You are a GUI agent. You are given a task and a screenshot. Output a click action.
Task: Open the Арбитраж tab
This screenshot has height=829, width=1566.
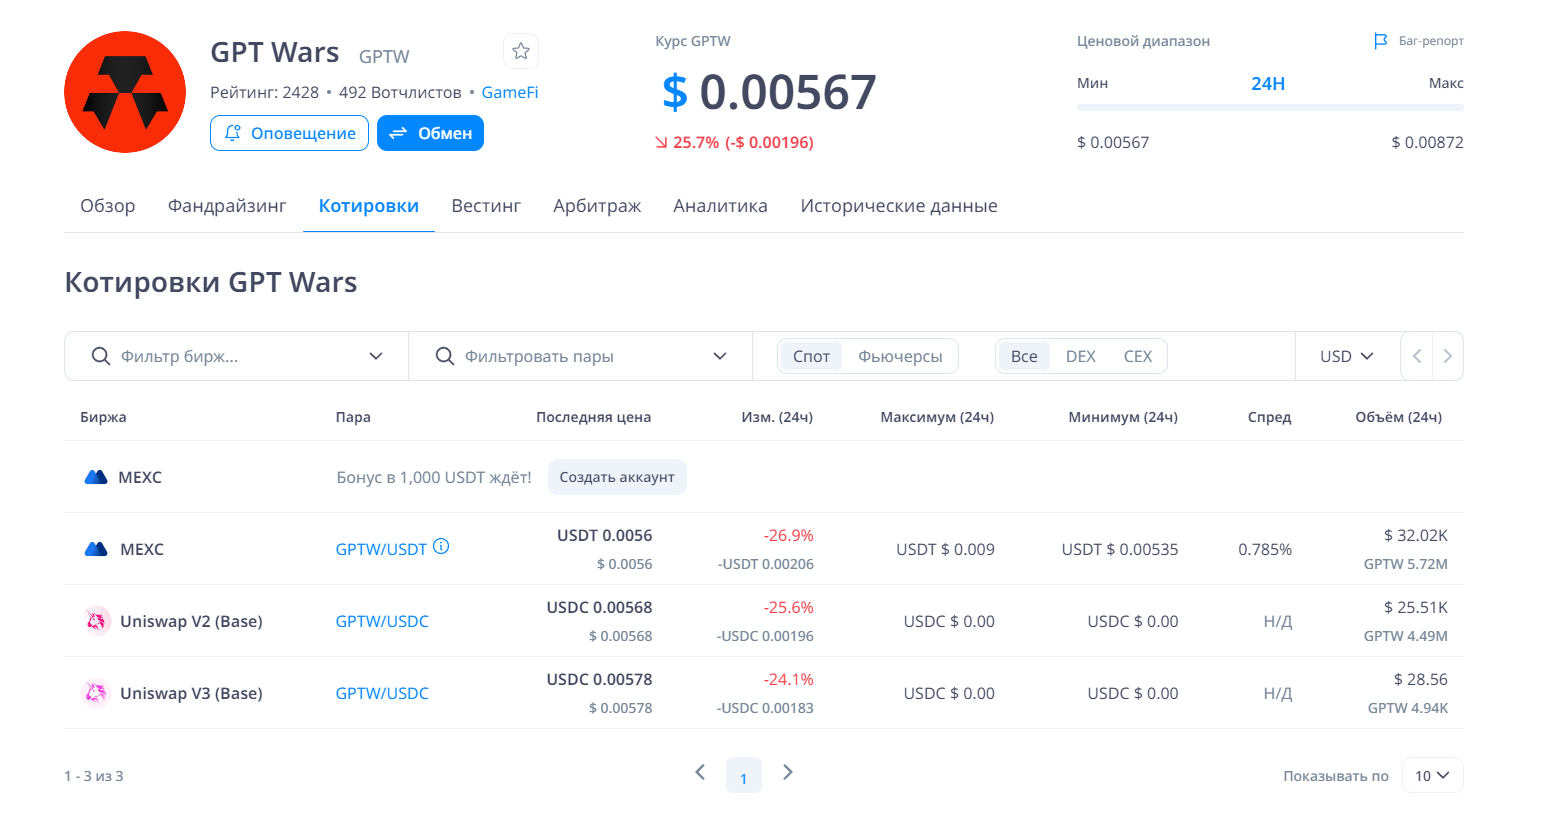597,206
